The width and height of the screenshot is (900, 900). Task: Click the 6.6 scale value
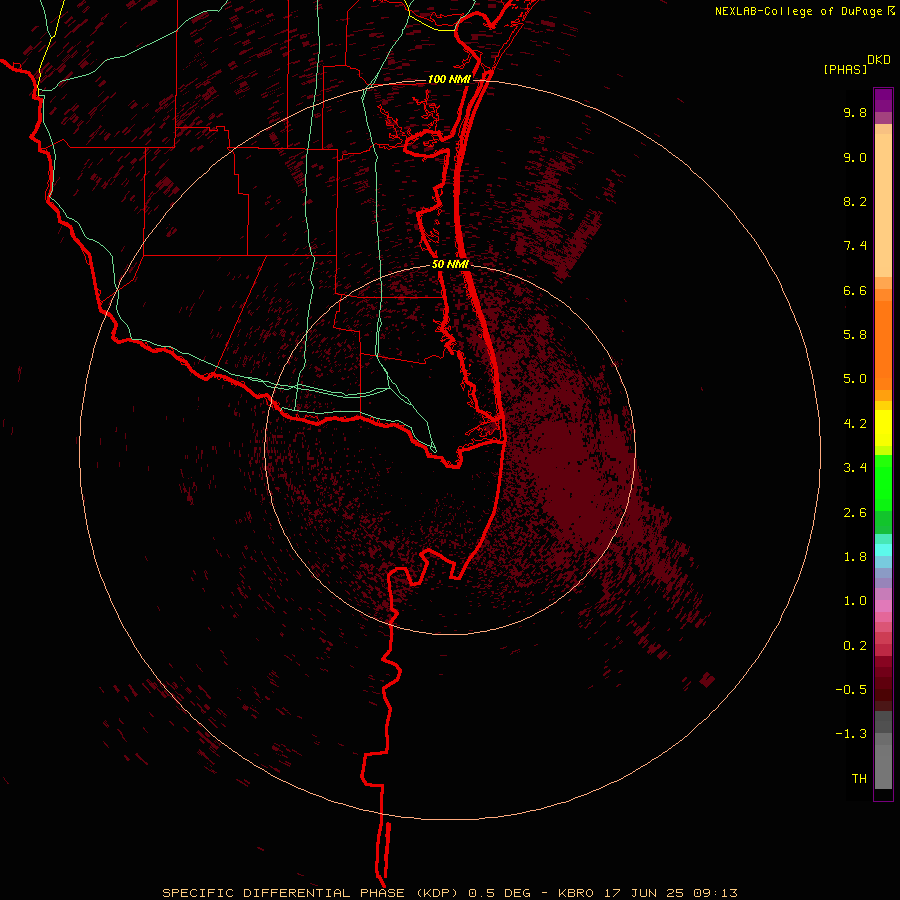pyautogui.click(x=855, y=290)
